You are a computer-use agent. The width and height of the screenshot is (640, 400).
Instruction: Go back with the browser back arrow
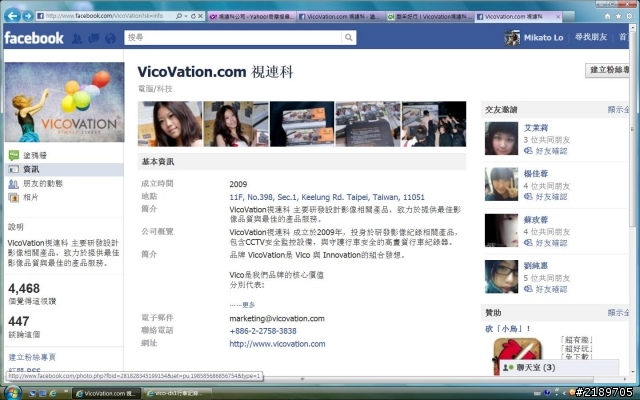point(13,16)
